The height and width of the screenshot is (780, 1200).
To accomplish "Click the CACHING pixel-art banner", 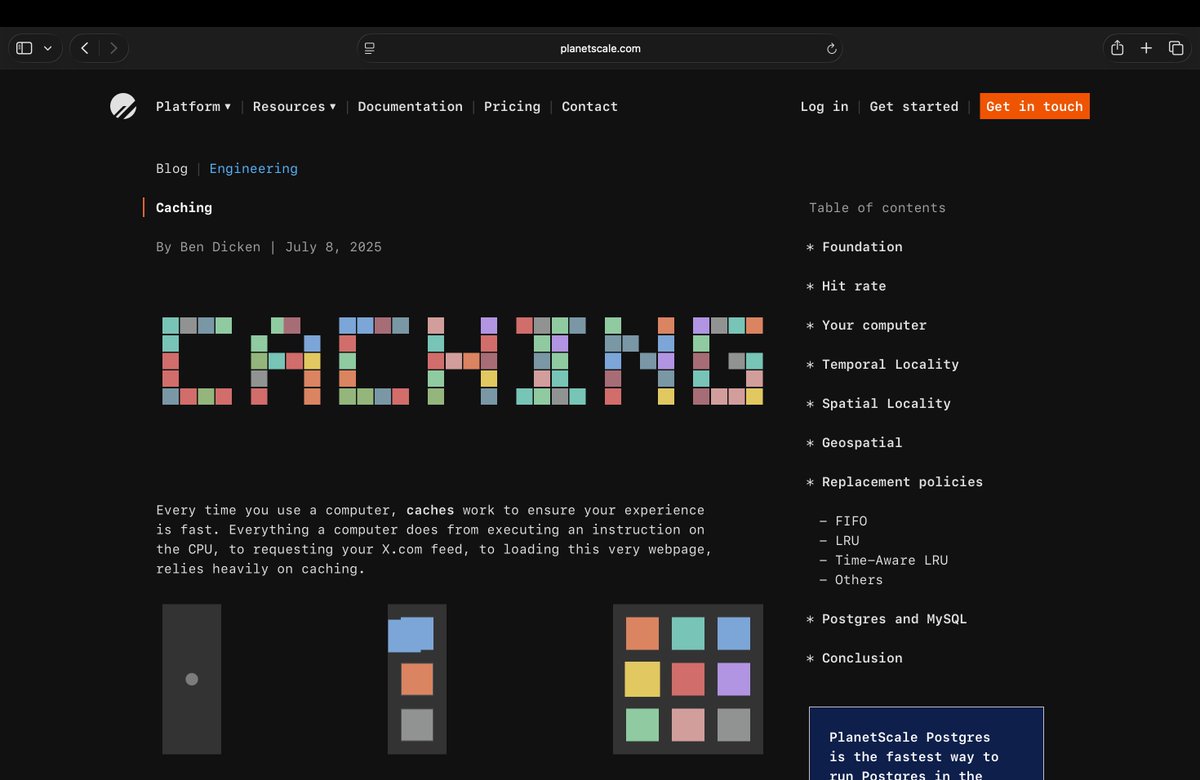I will click(x=462, y=361).
